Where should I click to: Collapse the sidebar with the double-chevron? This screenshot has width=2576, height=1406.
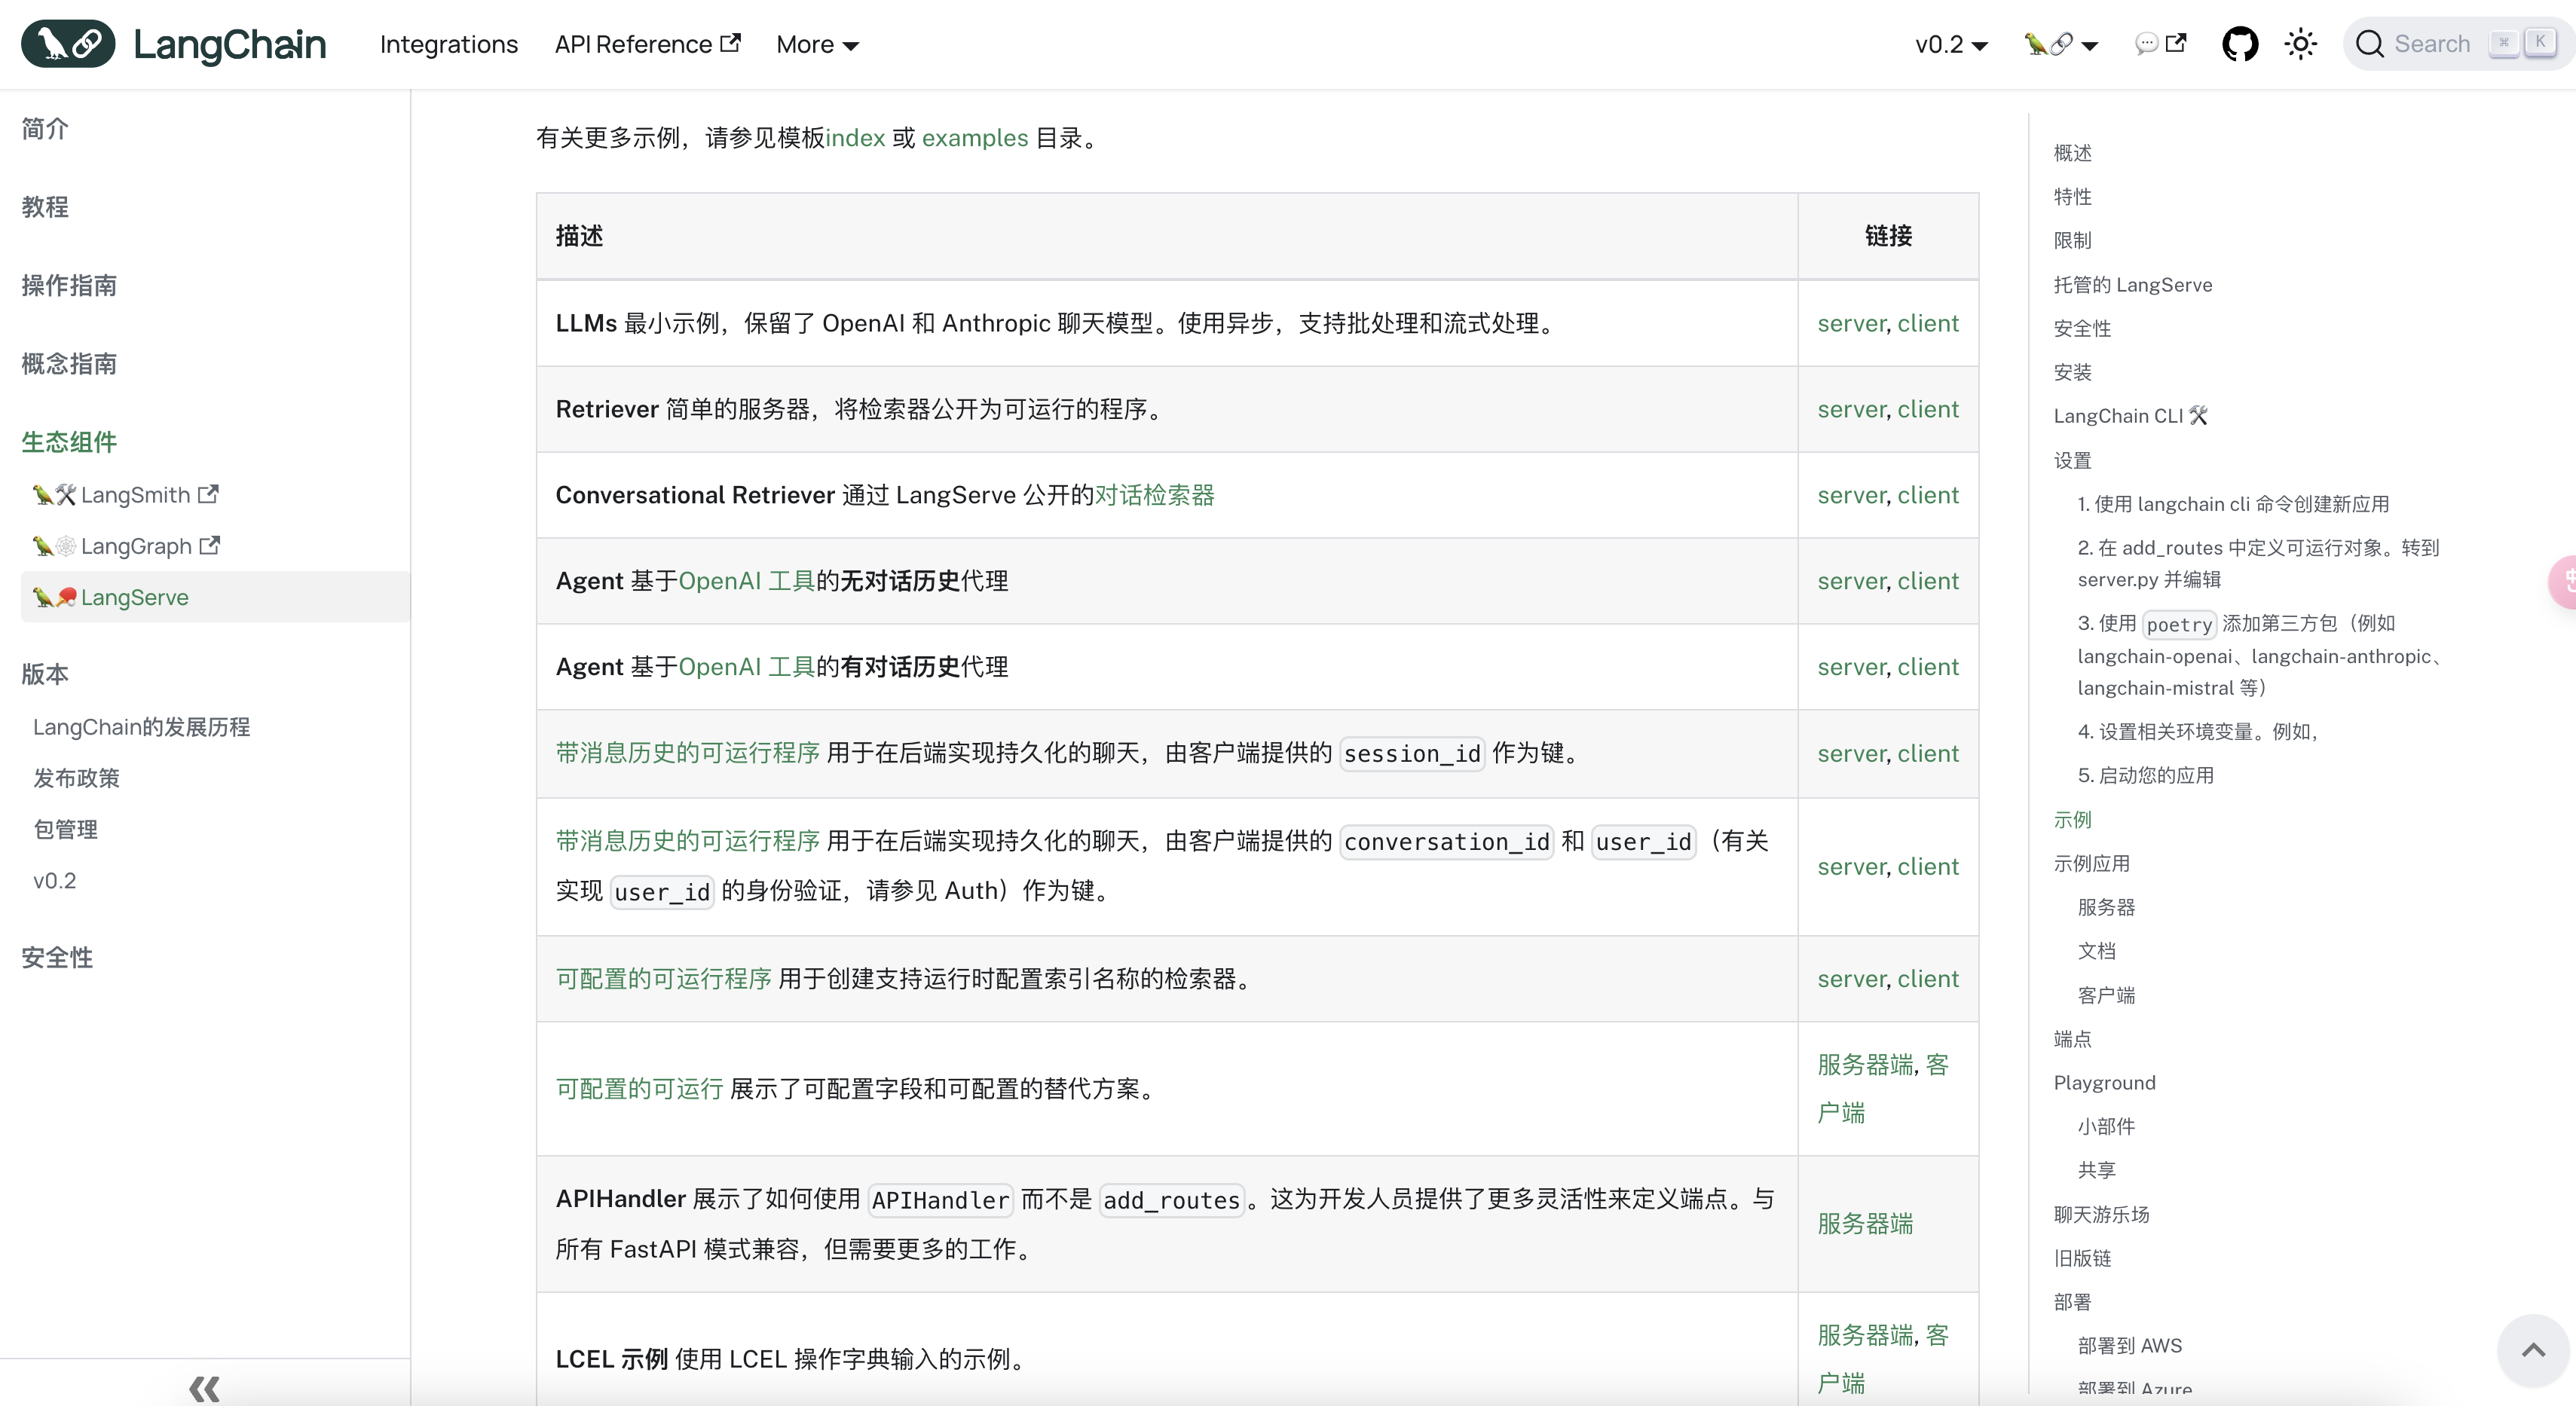[x=204, y=1387]
